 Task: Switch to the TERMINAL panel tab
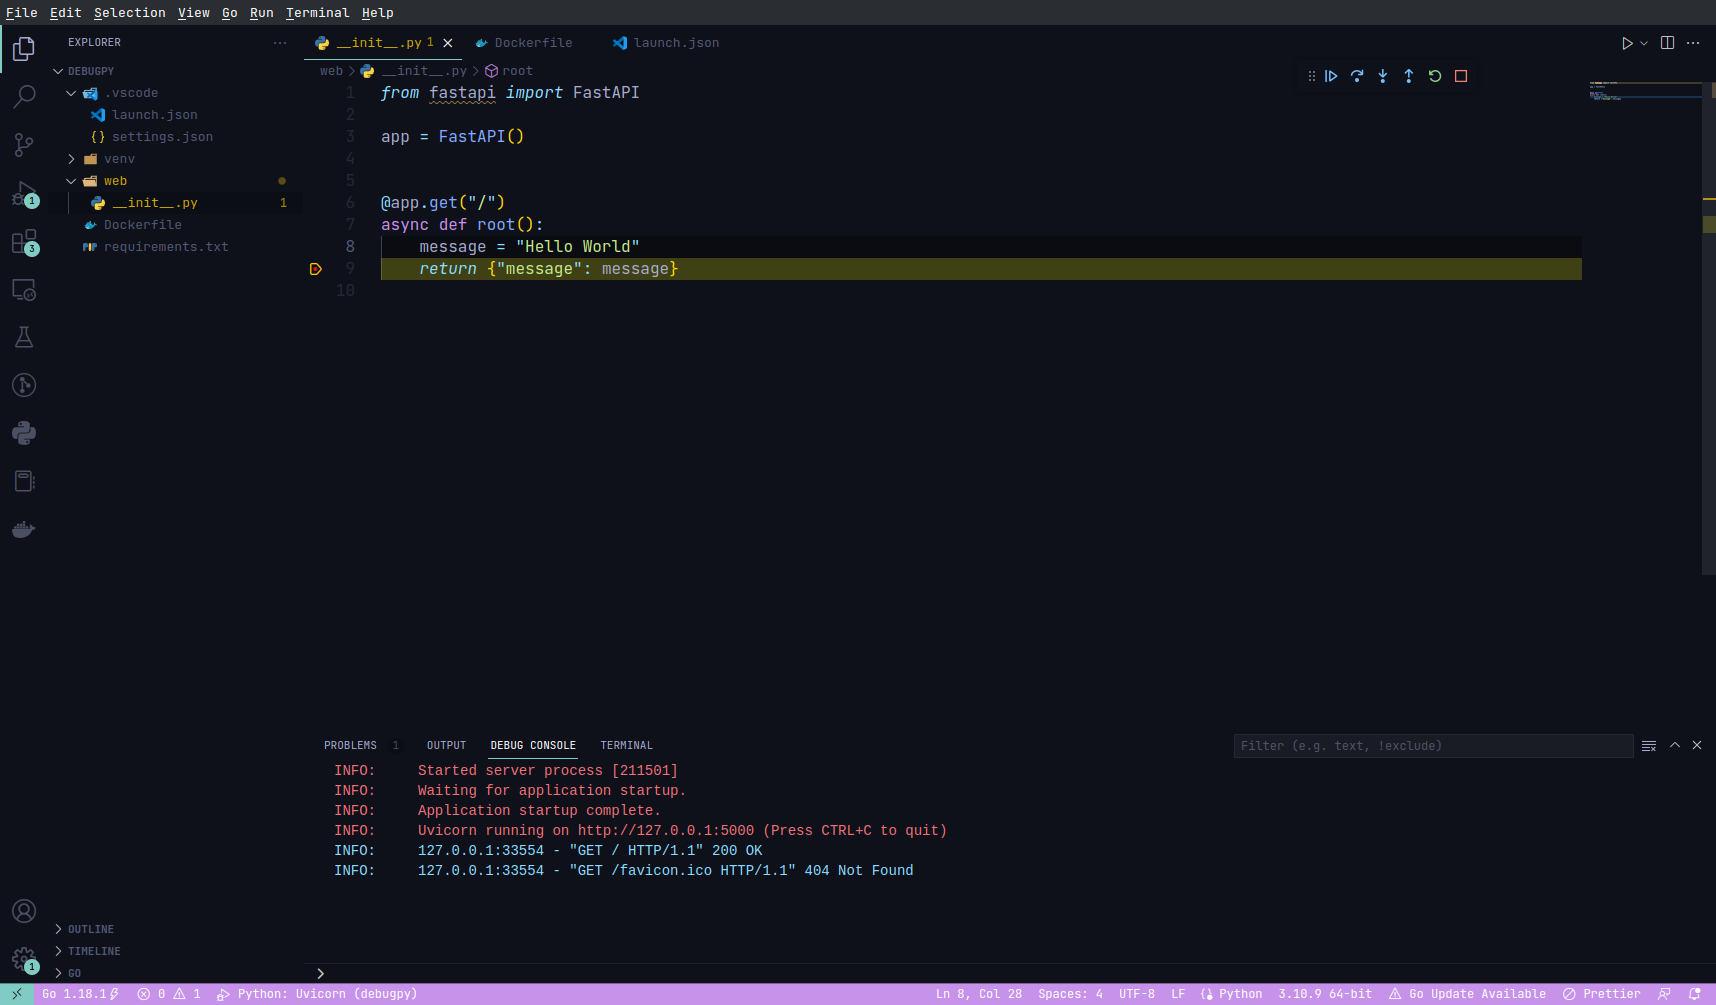point(626,746)
